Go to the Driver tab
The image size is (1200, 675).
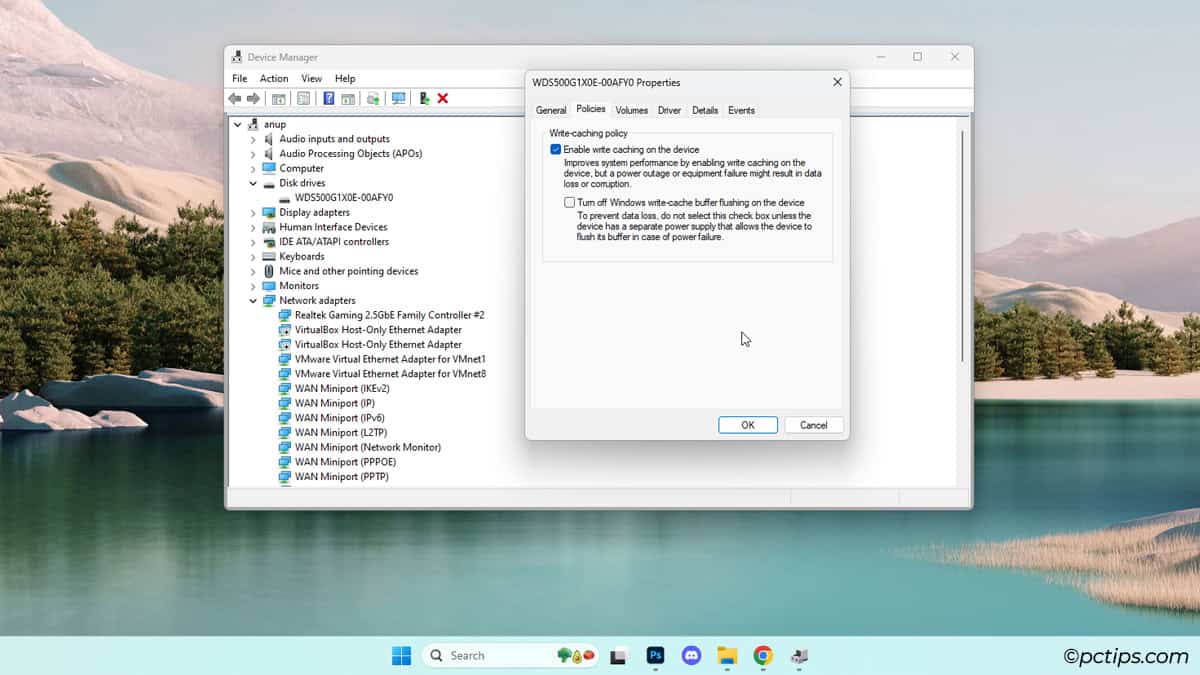670,111
